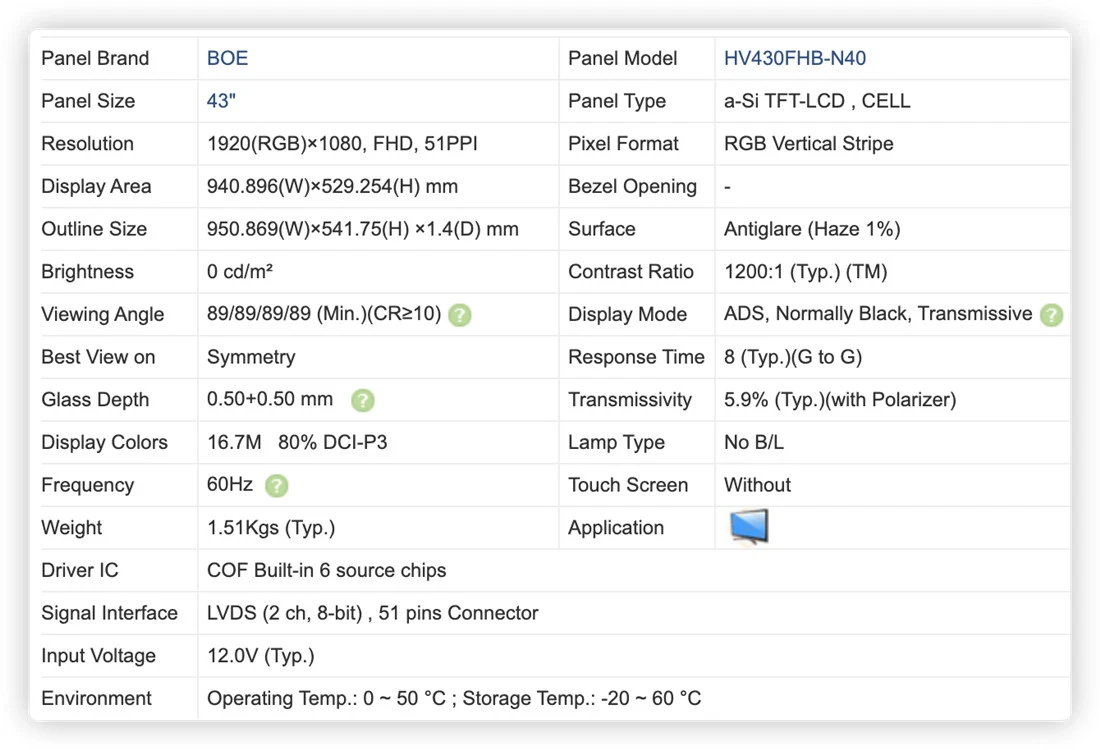Viewport: 1100px width, 750px height.
Task: Open the HV430FHB-N40 panel model link
Action: point(795,58)
